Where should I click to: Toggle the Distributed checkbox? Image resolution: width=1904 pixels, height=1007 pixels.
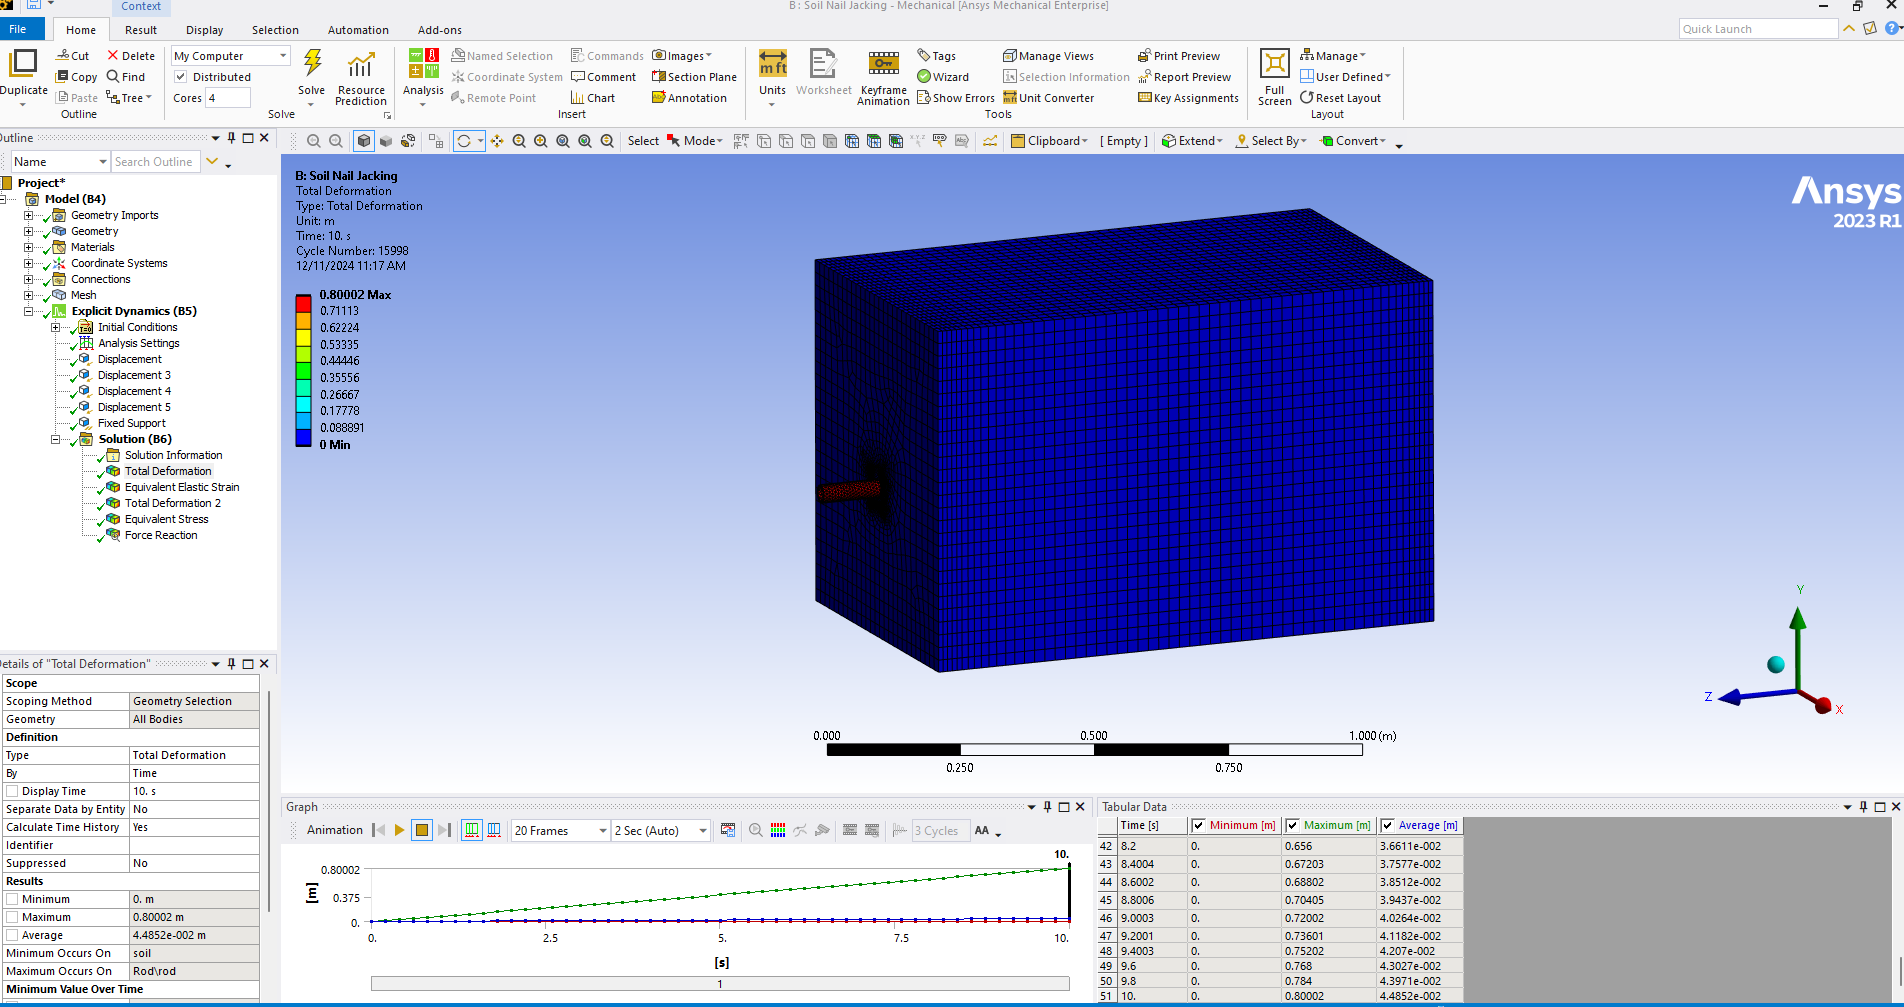181,77
